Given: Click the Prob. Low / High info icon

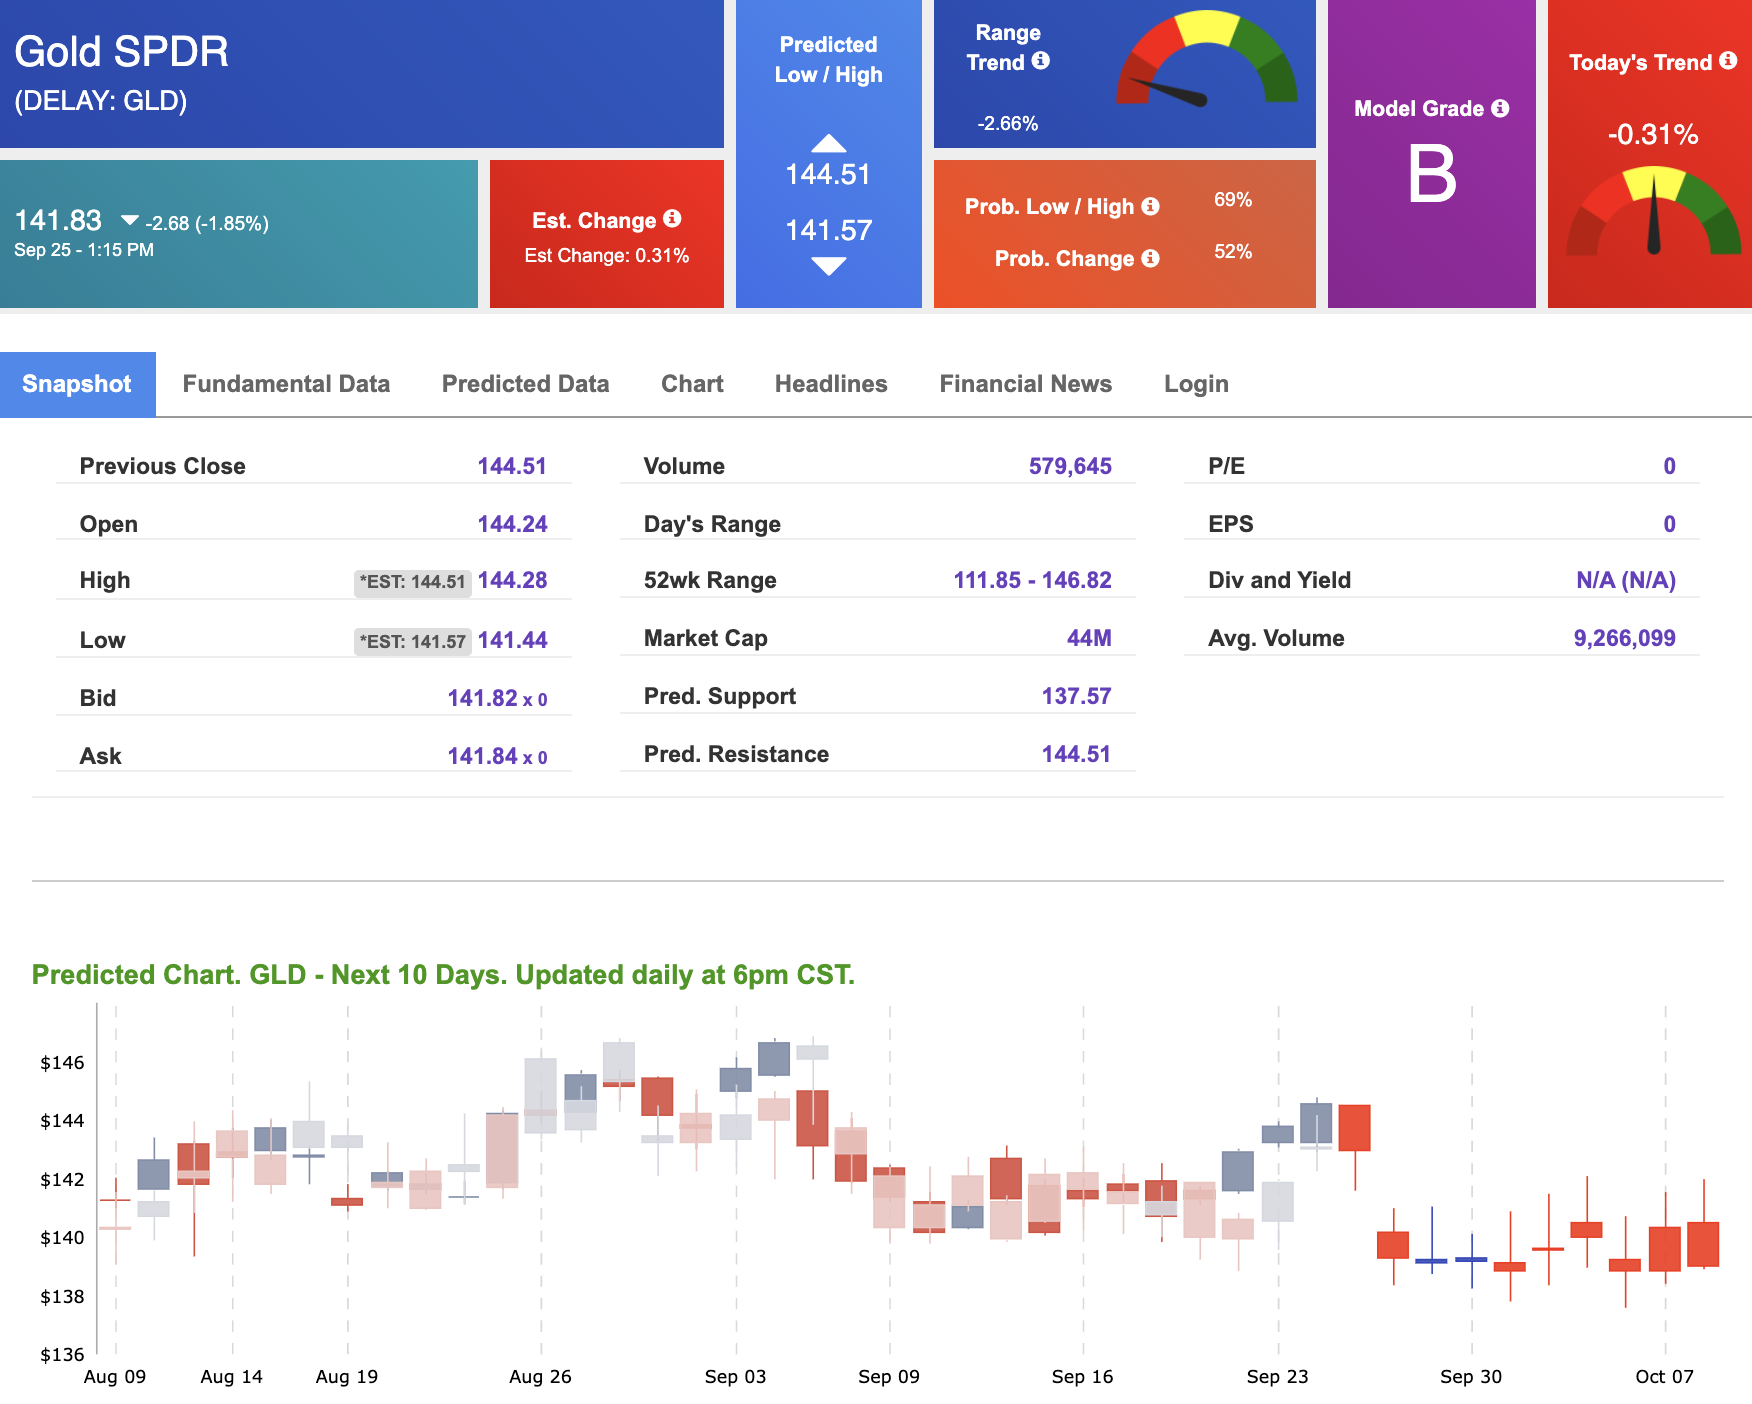Looking at the screenshot, I should click(x=1151, y=206).
